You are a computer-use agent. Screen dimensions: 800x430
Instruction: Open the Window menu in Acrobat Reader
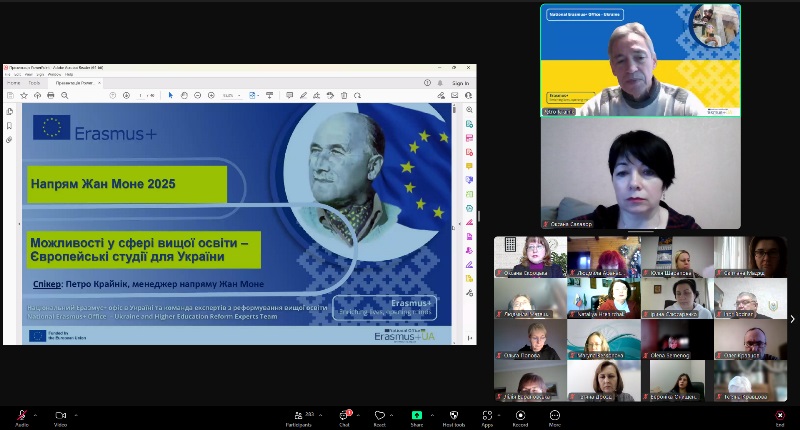tap(54, 74)
